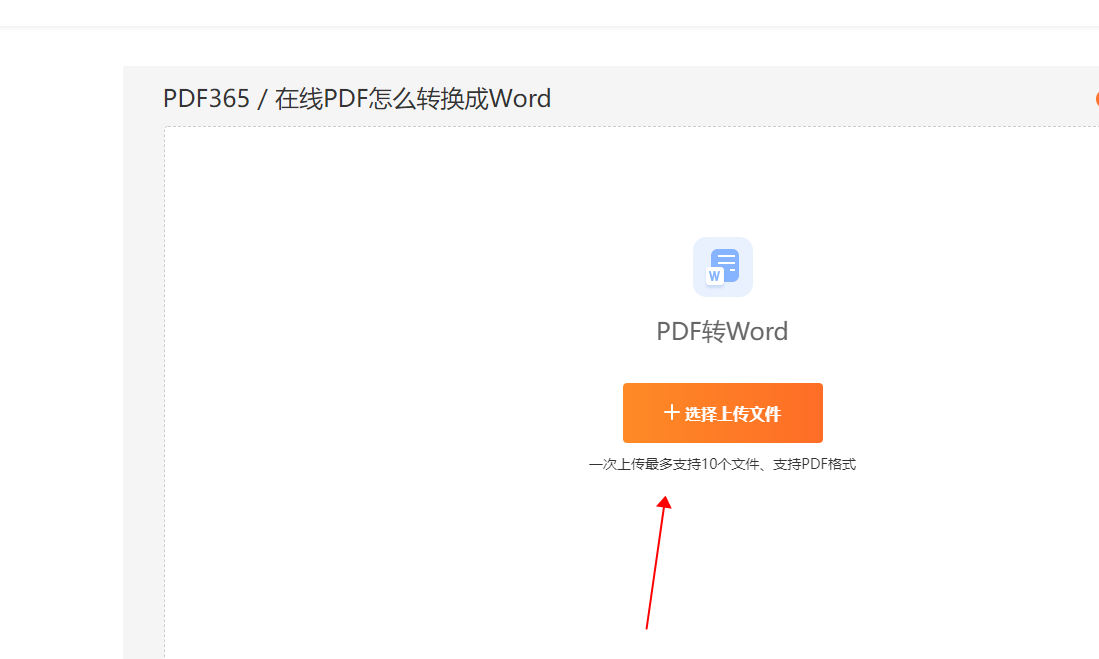
Task: Click the PDF转Word document icon
Action: (x=723, y=267)
